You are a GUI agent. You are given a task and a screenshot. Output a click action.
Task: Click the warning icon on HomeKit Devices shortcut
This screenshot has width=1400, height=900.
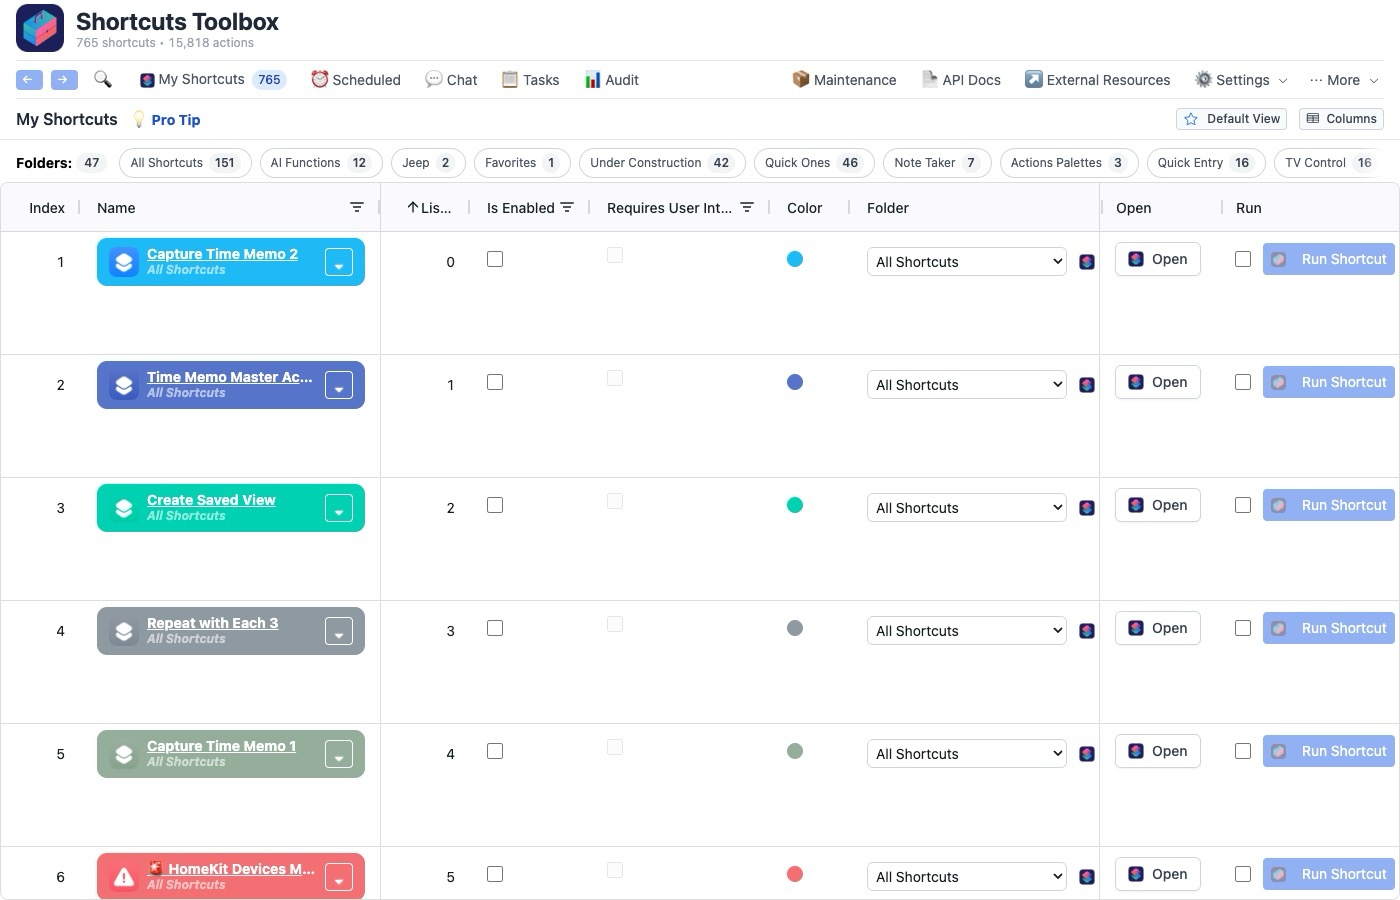click(x=124, y=877)
